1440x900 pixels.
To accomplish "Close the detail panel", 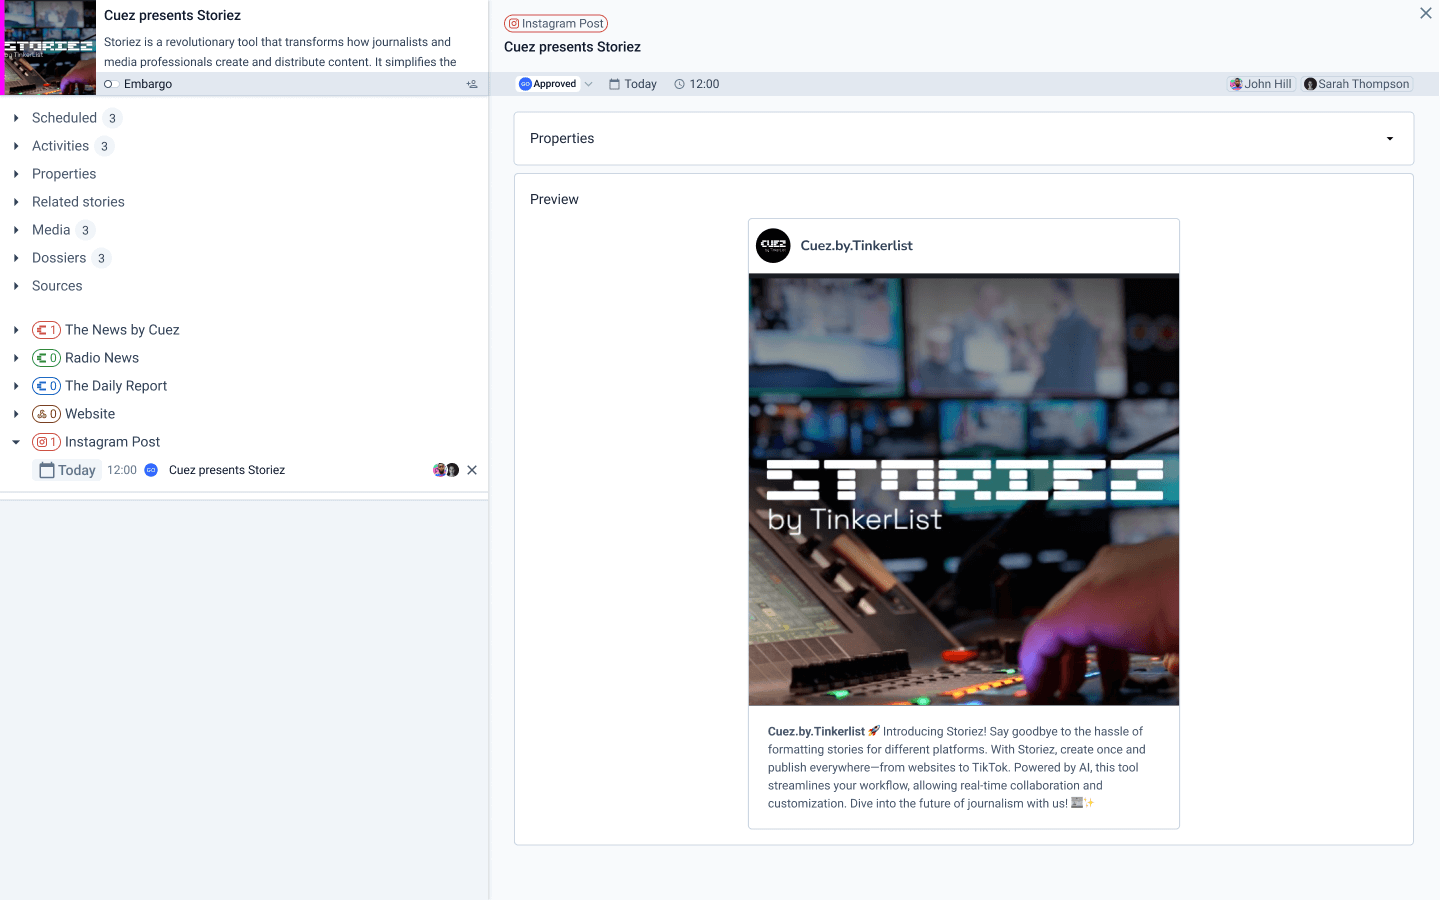I will pos(1426,13).
